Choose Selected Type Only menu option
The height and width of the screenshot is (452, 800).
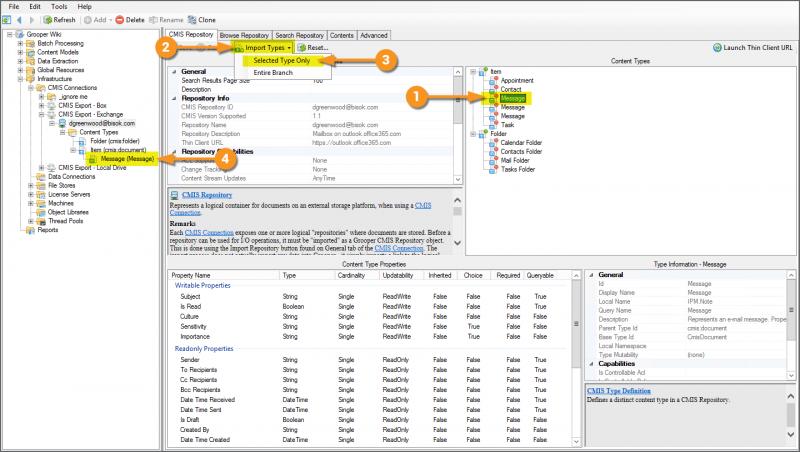click(x=281, y=61)
